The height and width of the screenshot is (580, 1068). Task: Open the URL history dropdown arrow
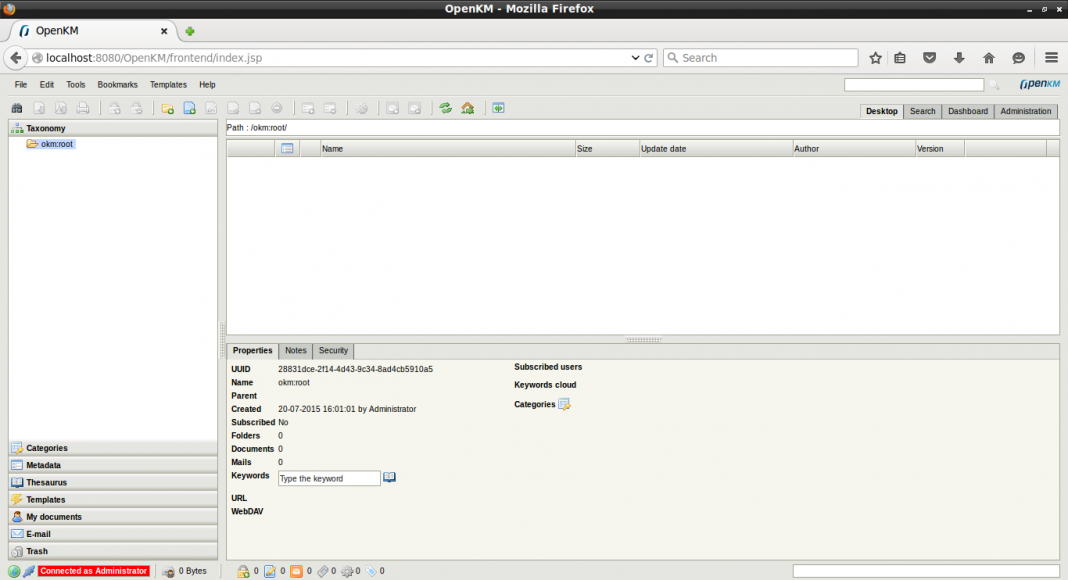tap(635, 58)
